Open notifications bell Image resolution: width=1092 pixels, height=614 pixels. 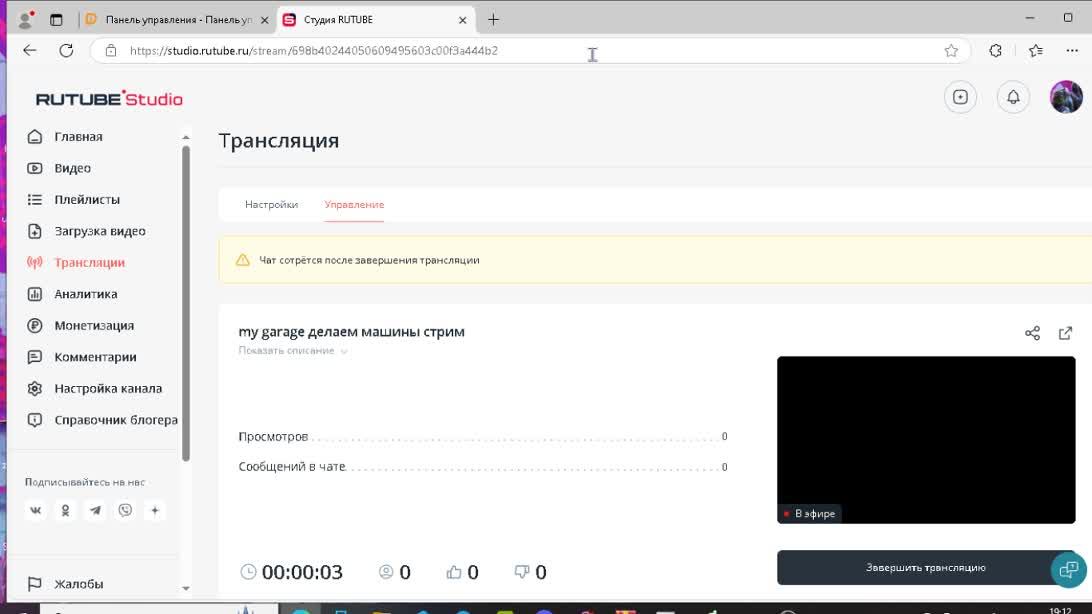pos(1013,97)
